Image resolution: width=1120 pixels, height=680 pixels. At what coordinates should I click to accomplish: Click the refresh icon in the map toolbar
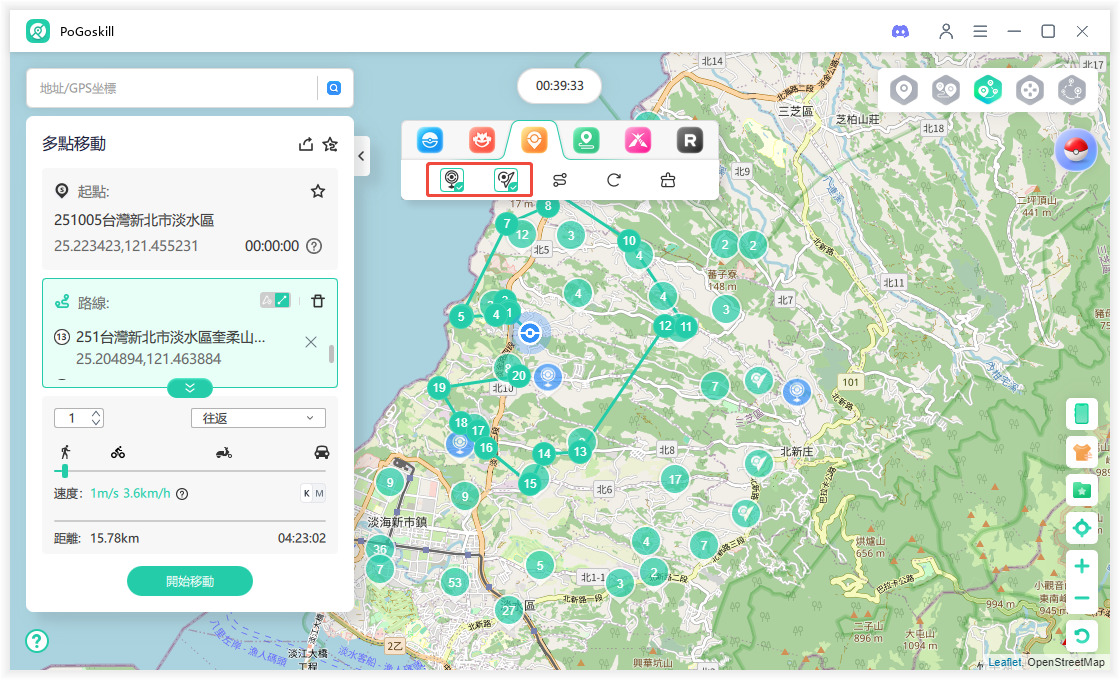[x=614, y=180]
